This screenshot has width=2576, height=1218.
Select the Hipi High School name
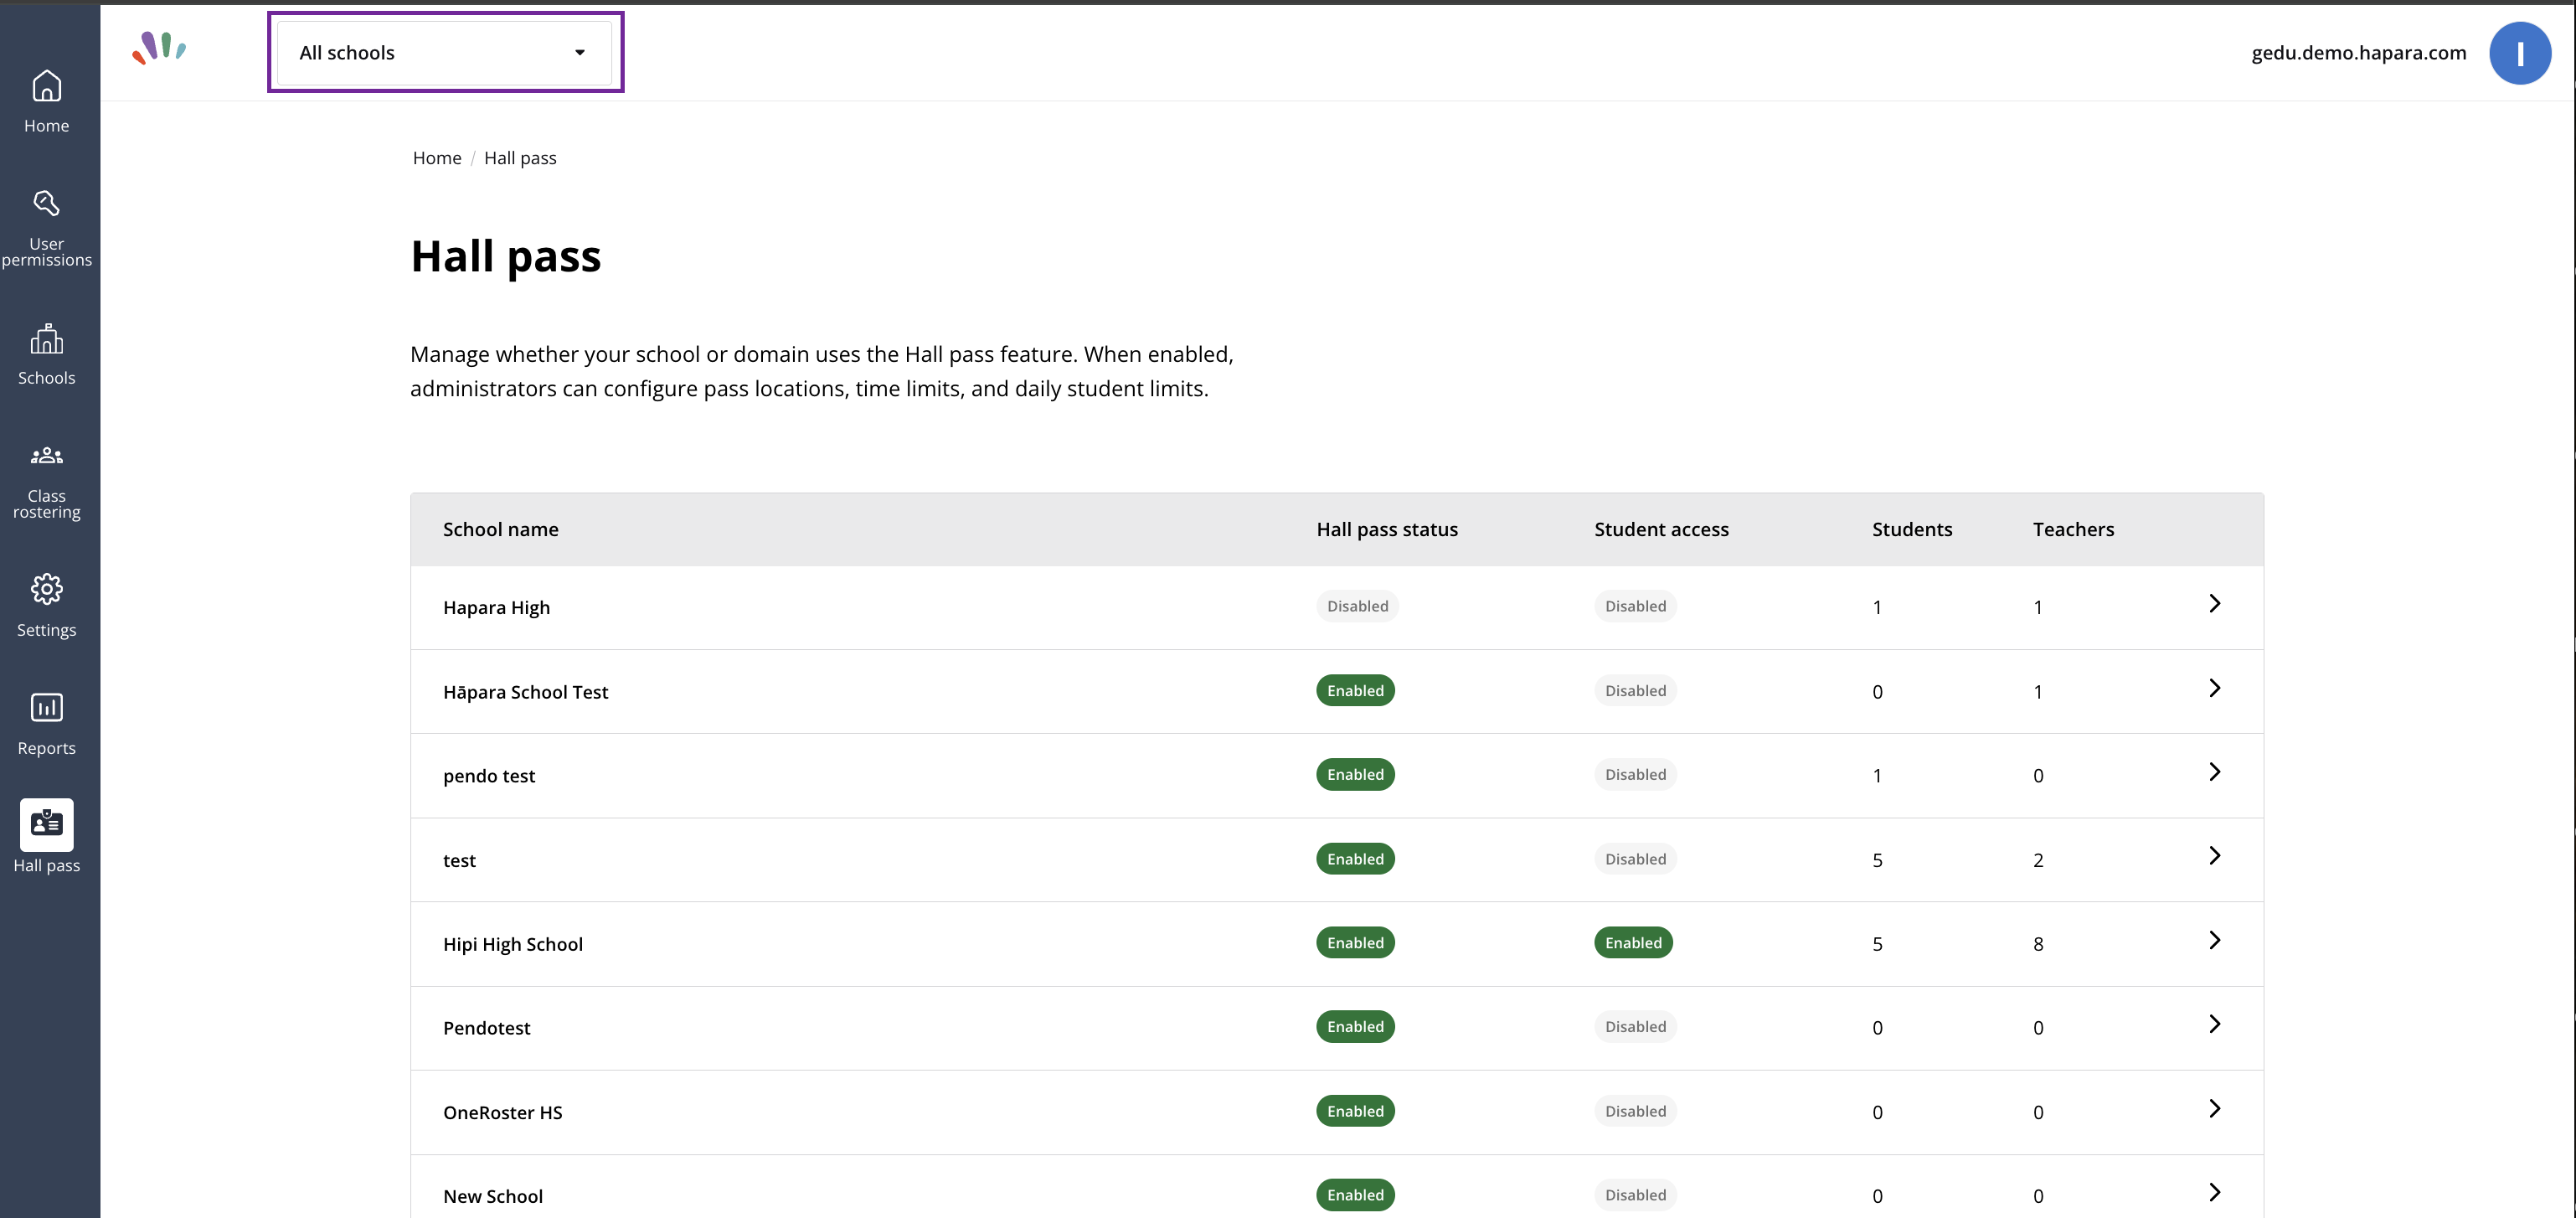[x=512, y=944]
